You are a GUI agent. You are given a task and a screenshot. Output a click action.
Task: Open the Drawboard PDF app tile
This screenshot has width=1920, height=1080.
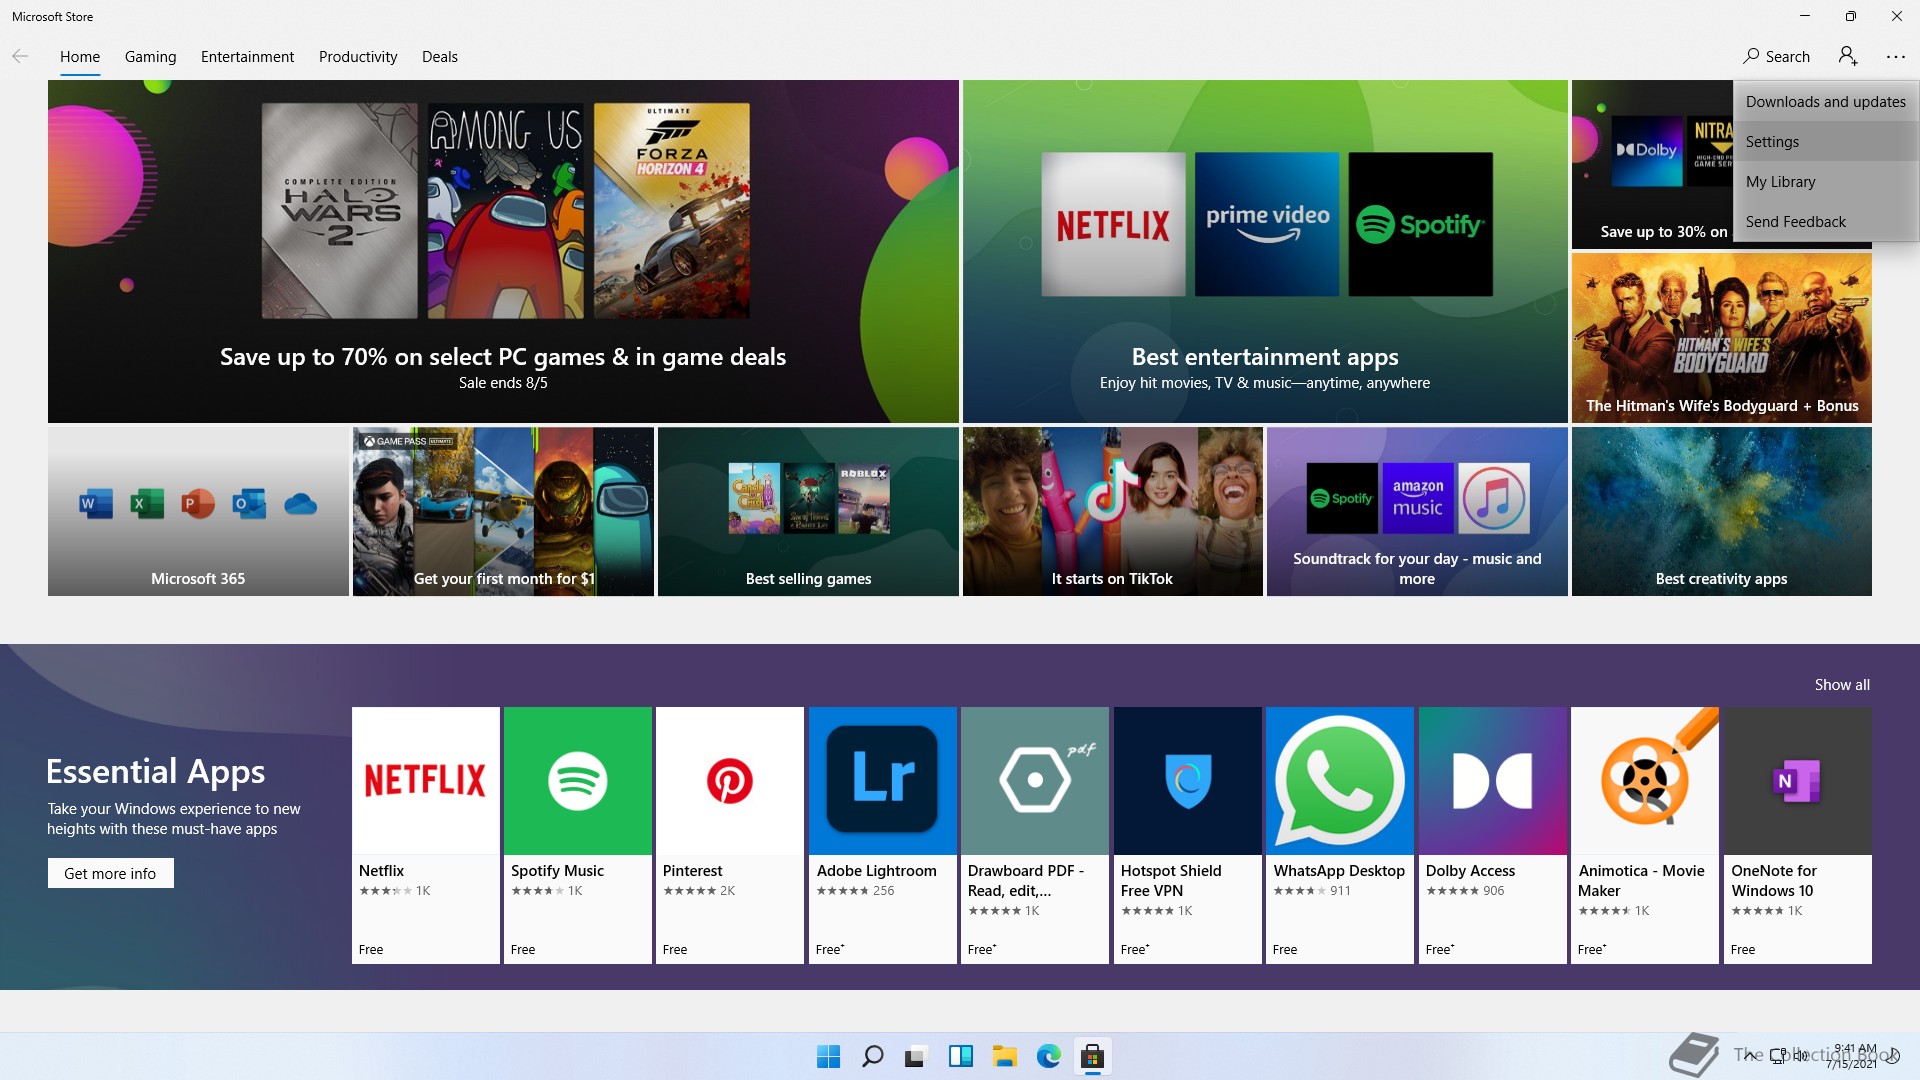(1035, 835)
